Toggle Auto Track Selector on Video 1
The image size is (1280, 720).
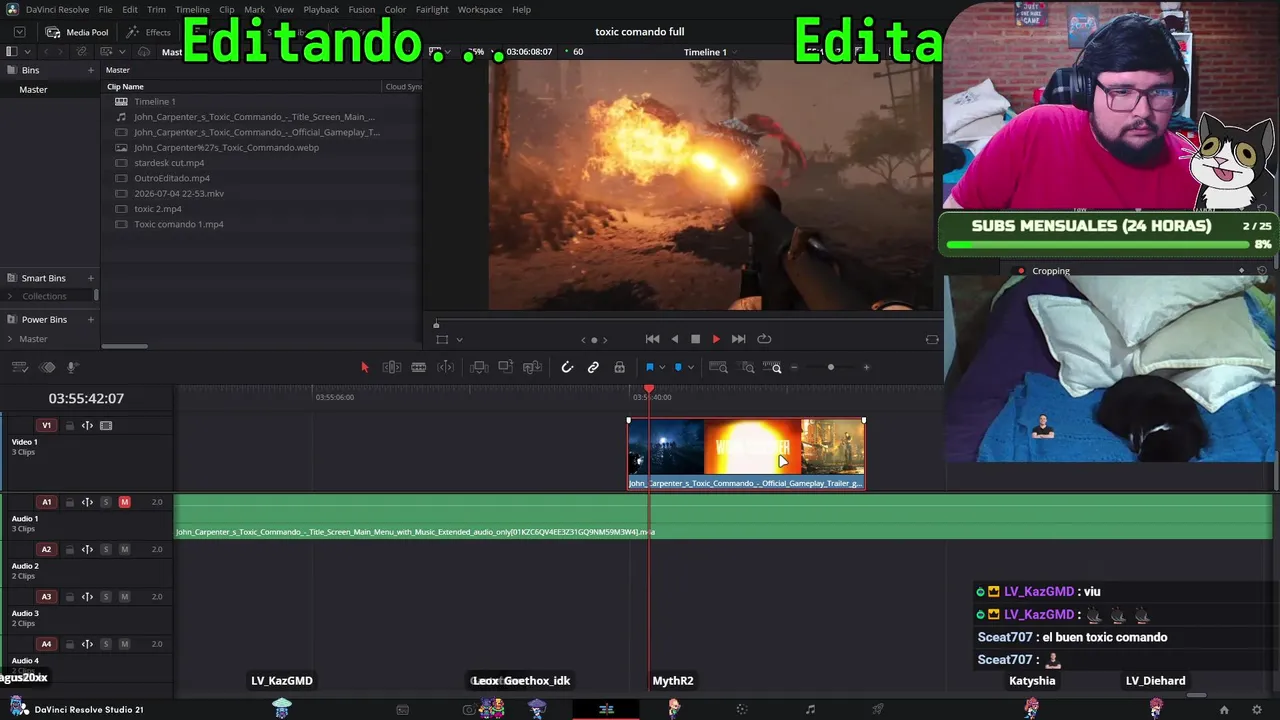pyautogui.click(x=87, y=426)
